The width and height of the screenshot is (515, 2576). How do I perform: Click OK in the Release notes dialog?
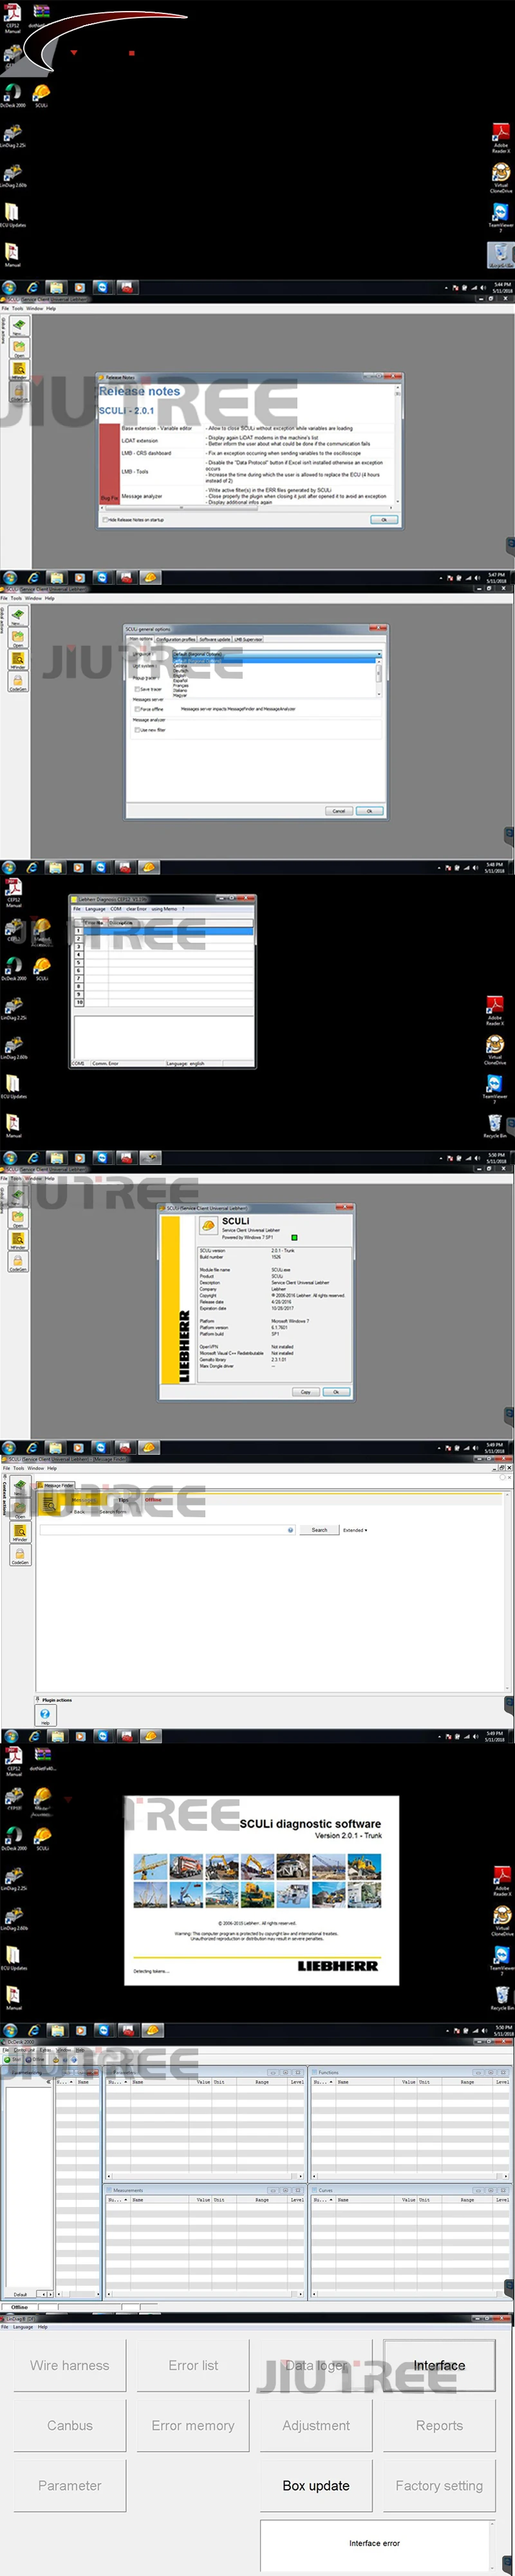384,520
